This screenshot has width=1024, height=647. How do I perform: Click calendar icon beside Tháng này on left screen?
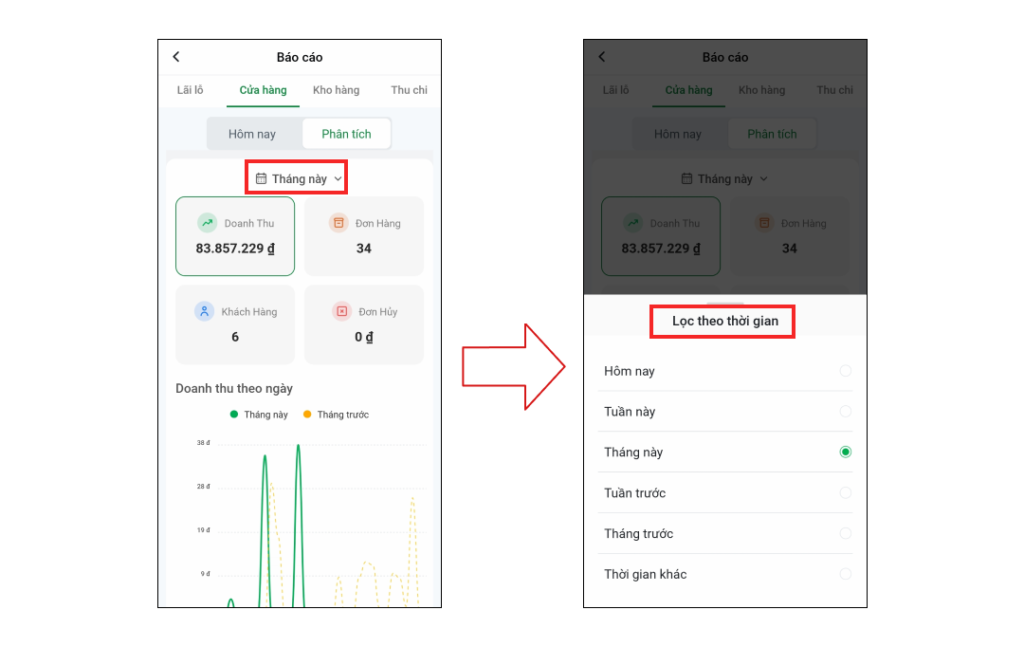point(261,178)
